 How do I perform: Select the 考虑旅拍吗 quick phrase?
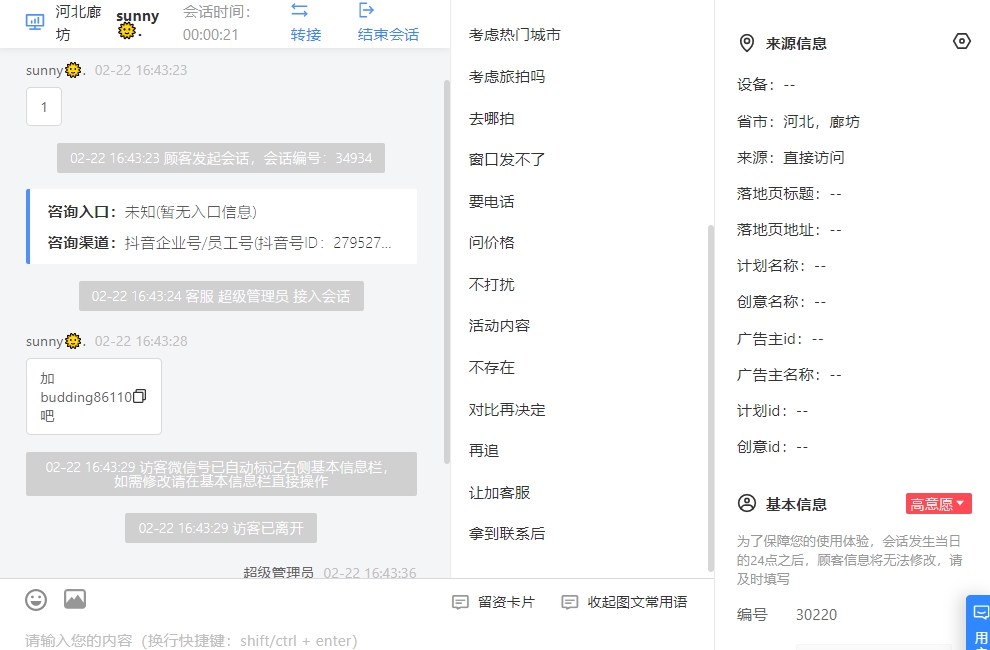pos(507,77)
